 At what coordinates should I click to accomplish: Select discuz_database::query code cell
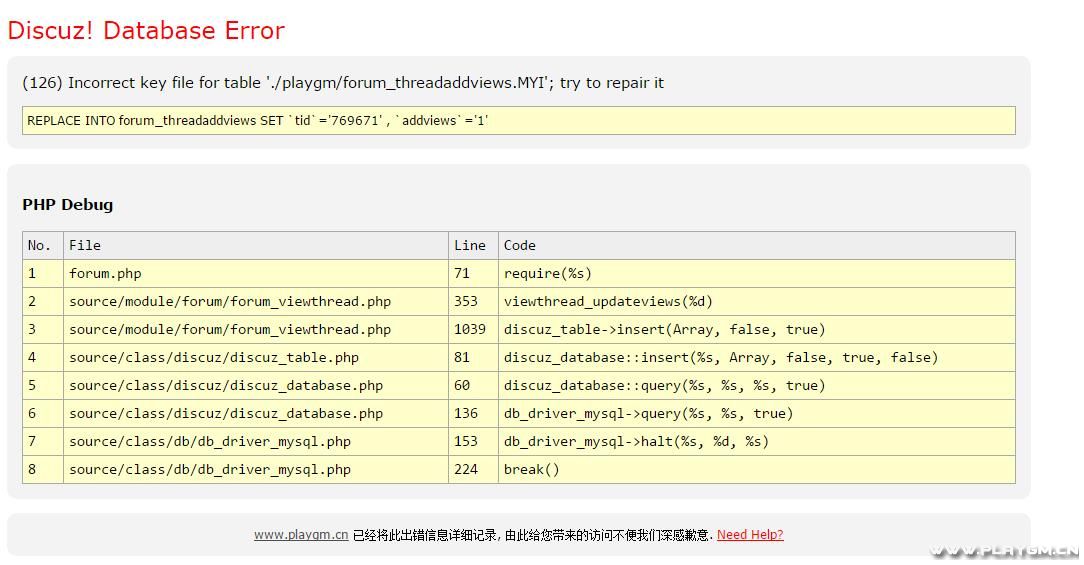click(x=757, y=386)
